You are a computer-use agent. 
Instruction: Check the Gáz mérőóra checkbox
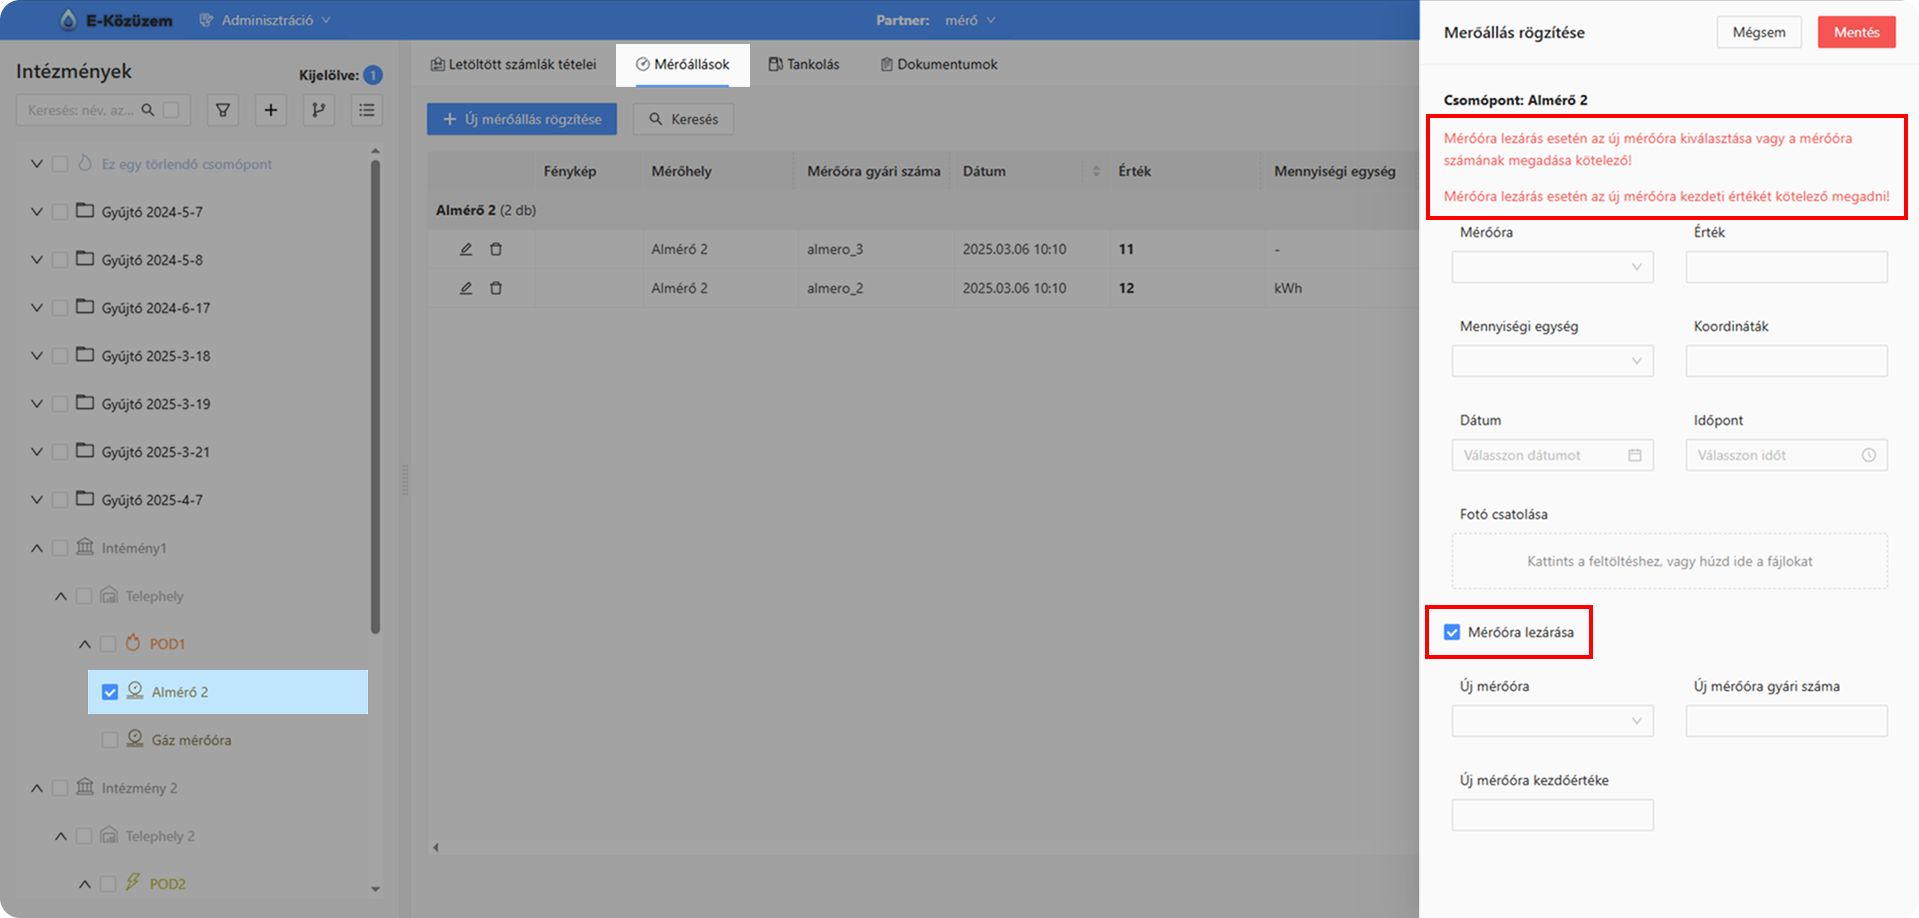click(110, 740)
